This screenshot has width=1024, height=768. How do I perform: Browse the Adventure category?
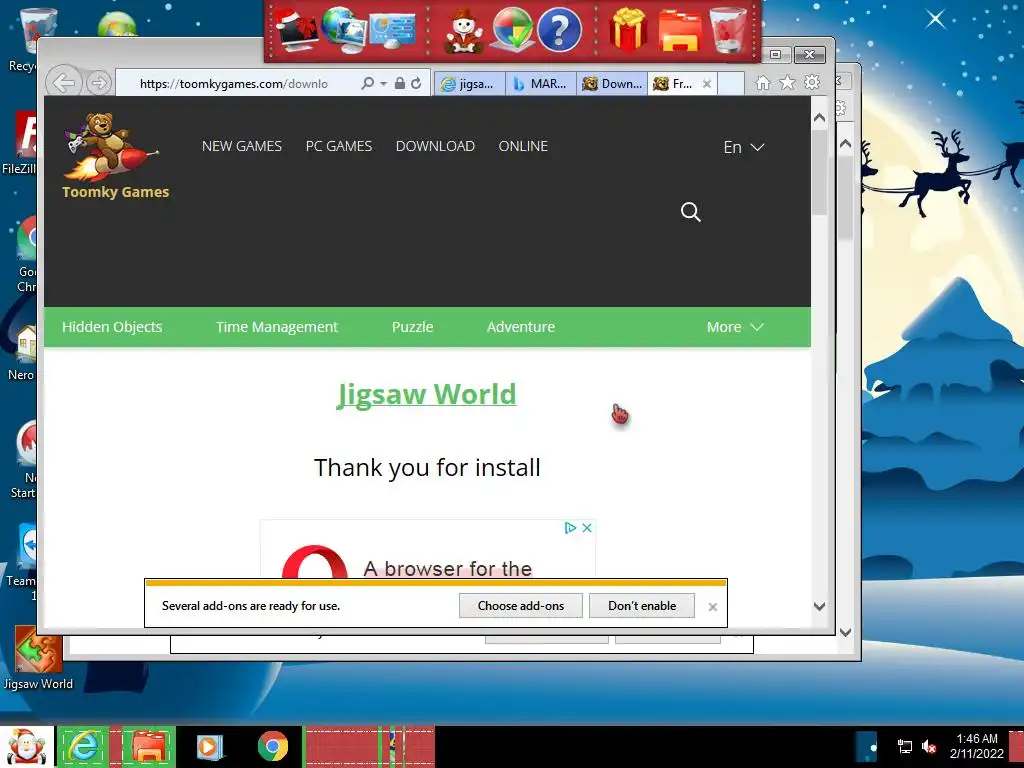tap(520, 327)
